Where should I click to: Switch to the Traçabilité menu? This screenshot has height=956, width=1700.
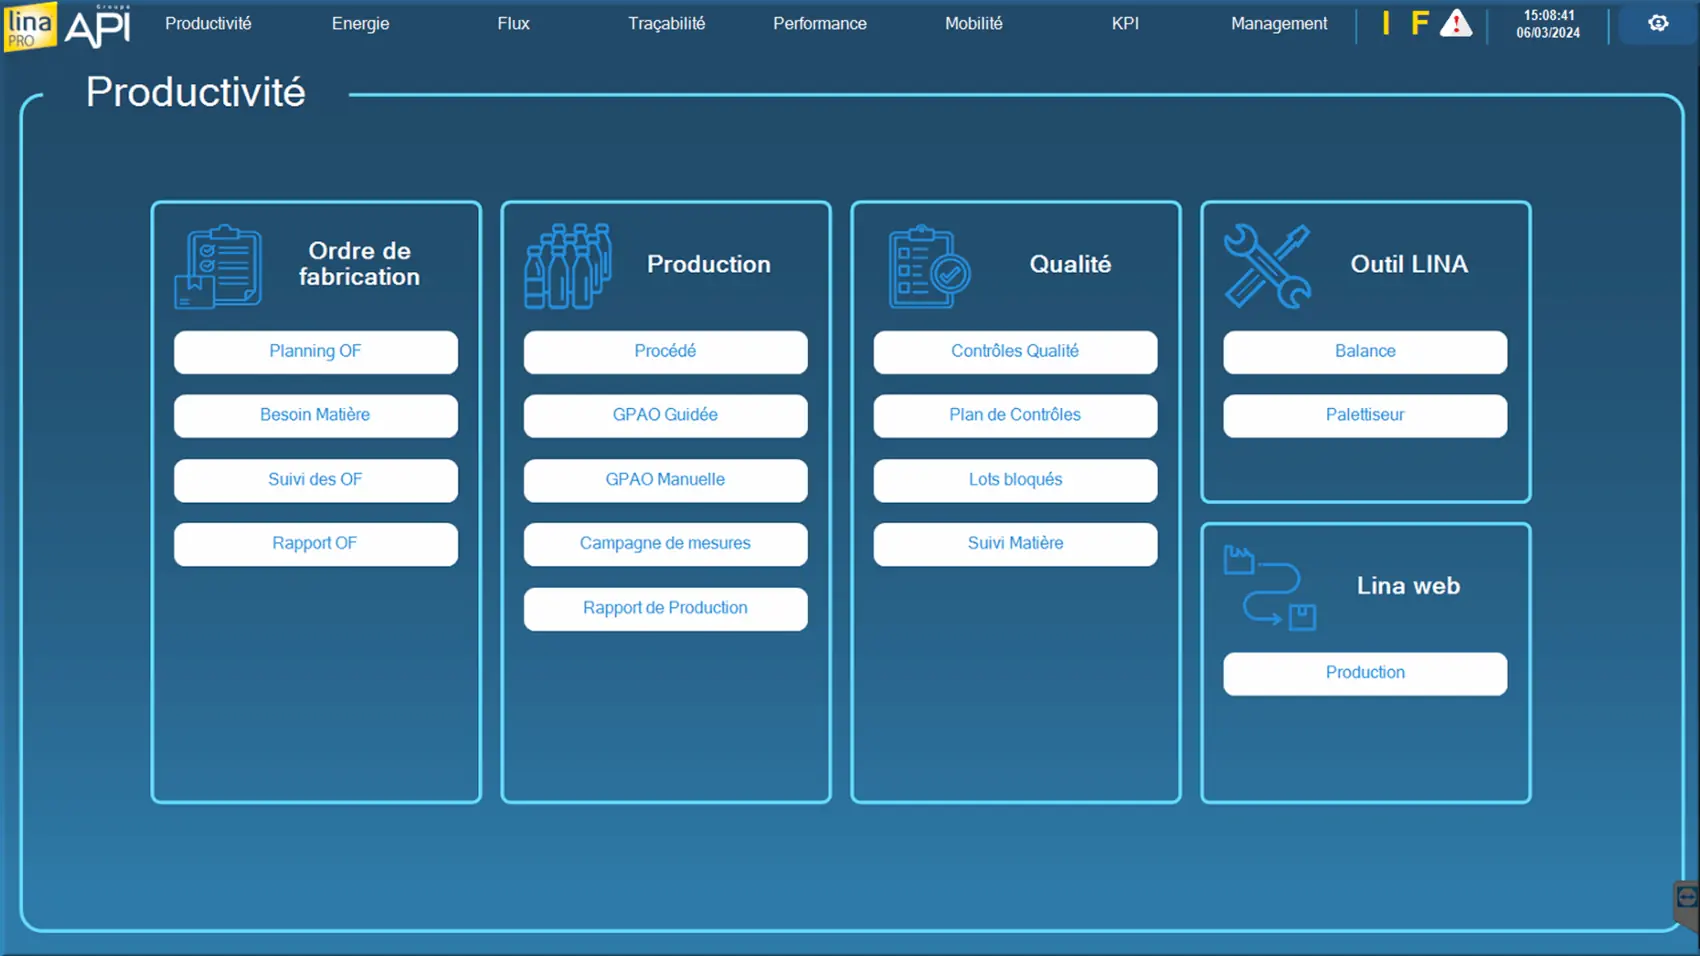pos(666,23)
